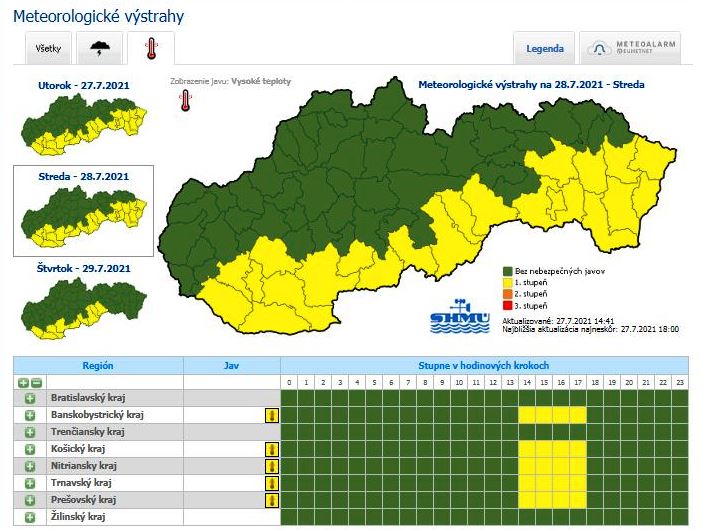Click heat warning icon for Prešovský kraj
701x530 pixels.
pos(270,500)
